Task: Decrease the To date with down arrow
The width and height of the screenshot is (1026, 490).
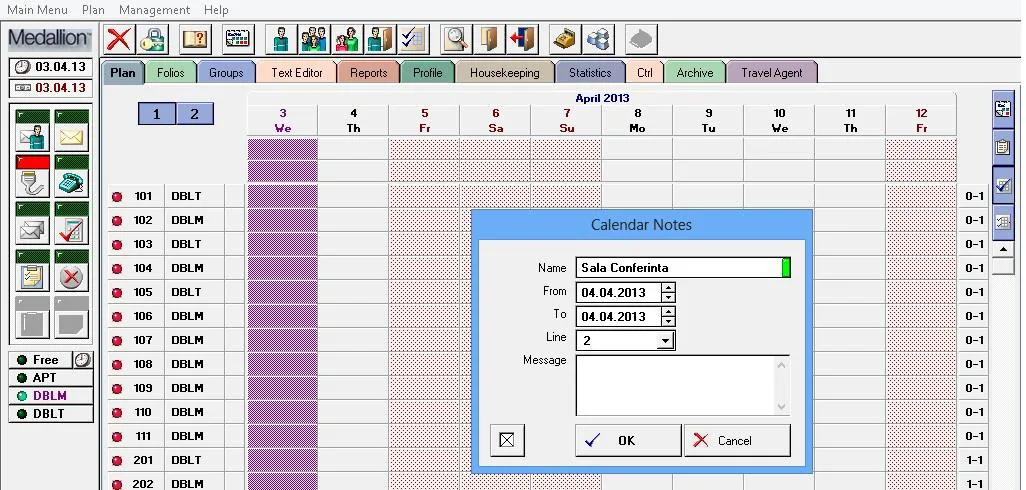Action: tap(668, 322)
